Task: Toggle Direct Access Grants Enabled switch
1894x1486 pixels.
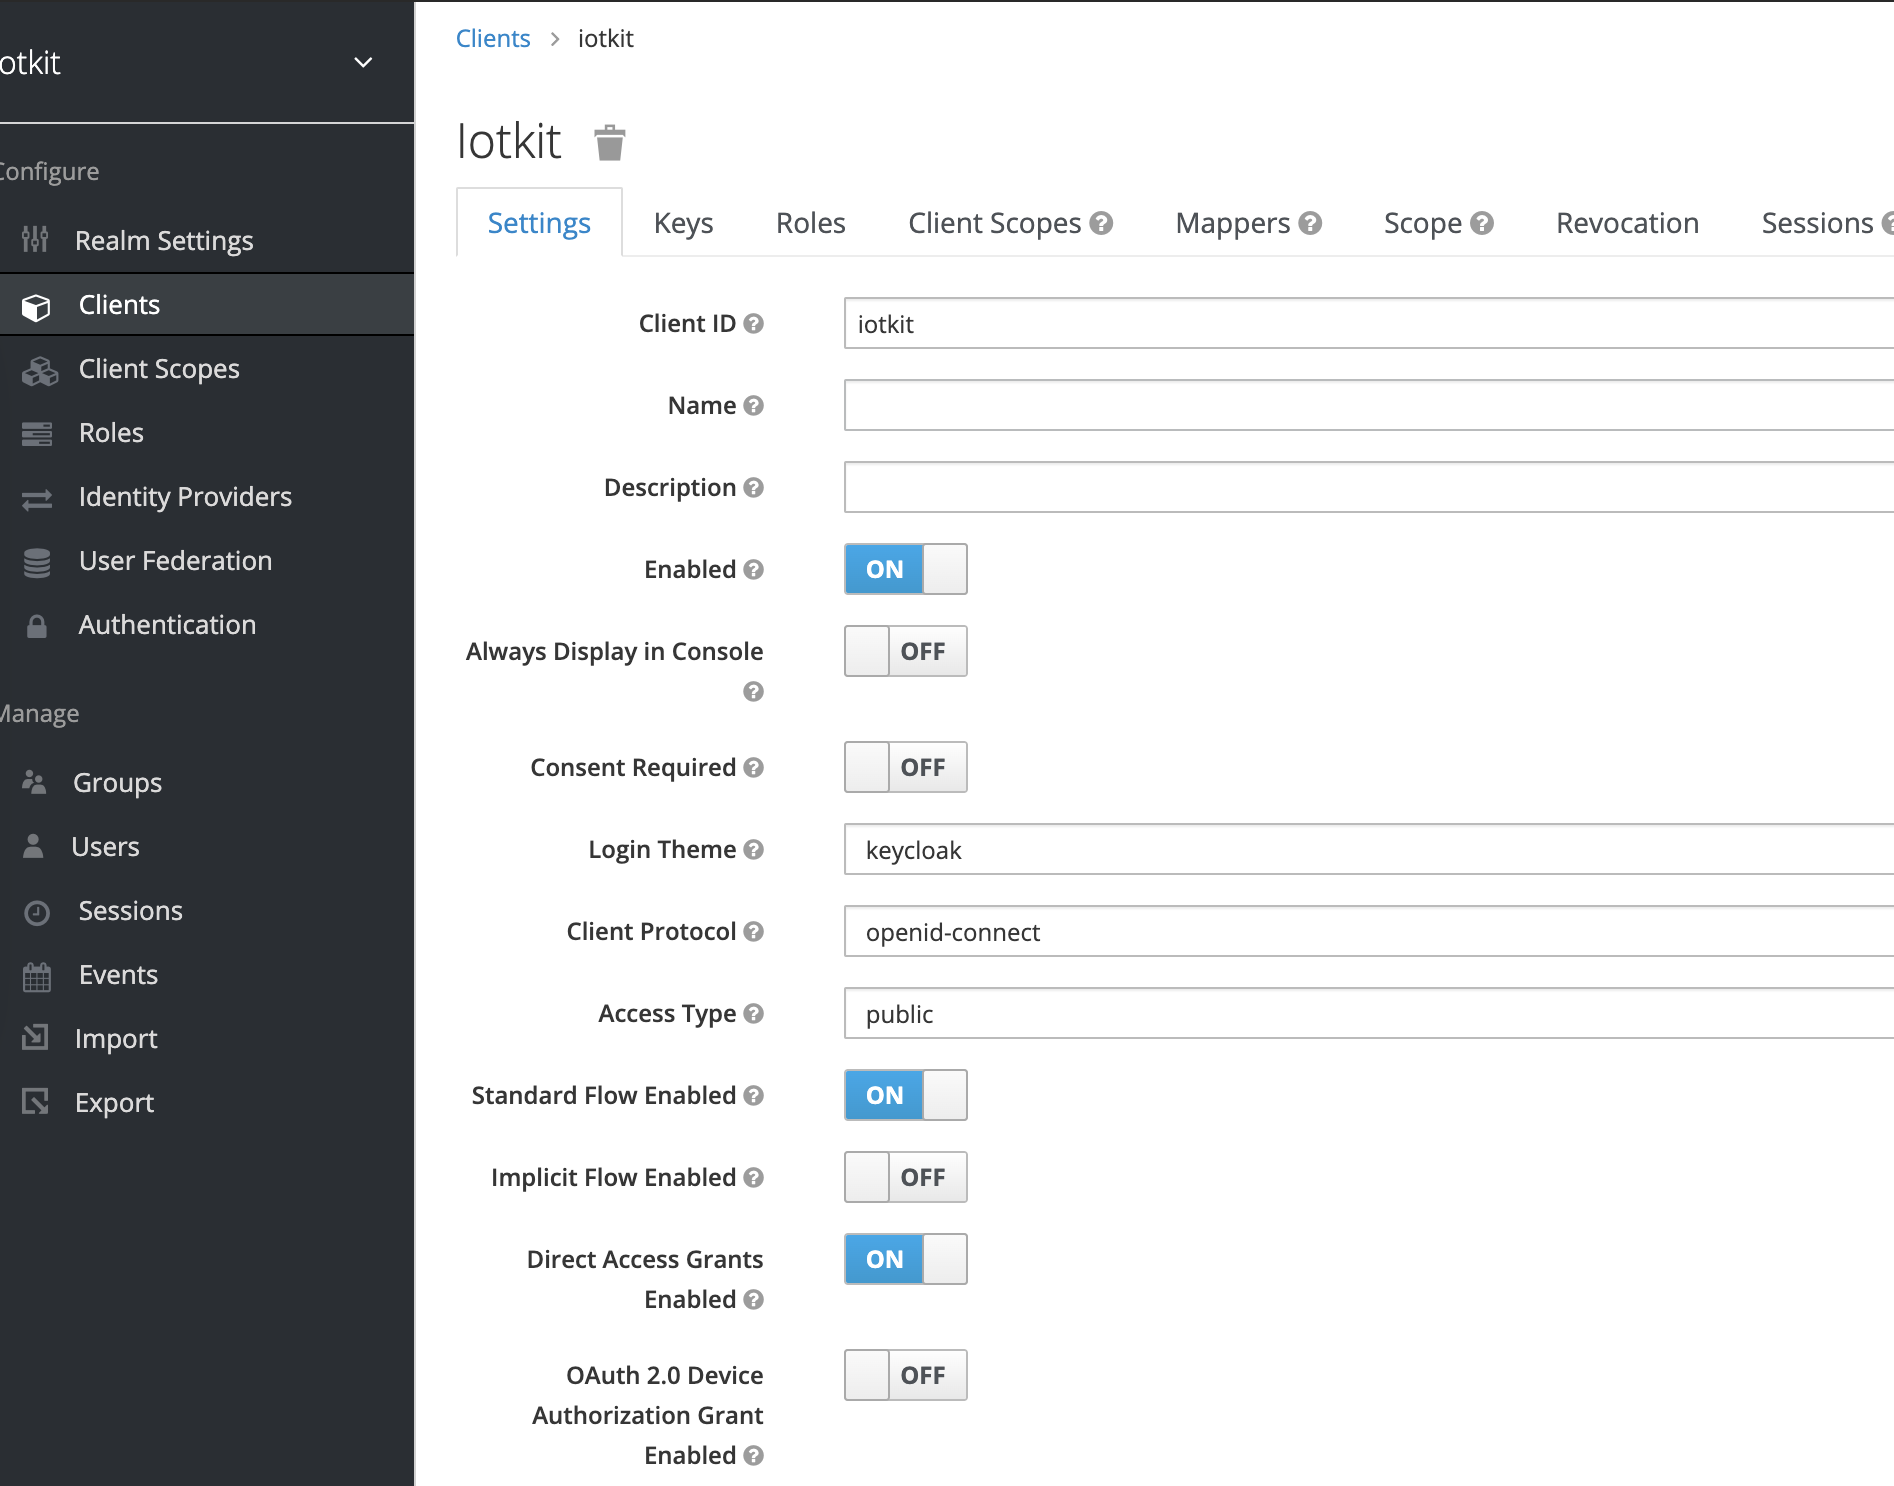Action: tap(906, 1259)
